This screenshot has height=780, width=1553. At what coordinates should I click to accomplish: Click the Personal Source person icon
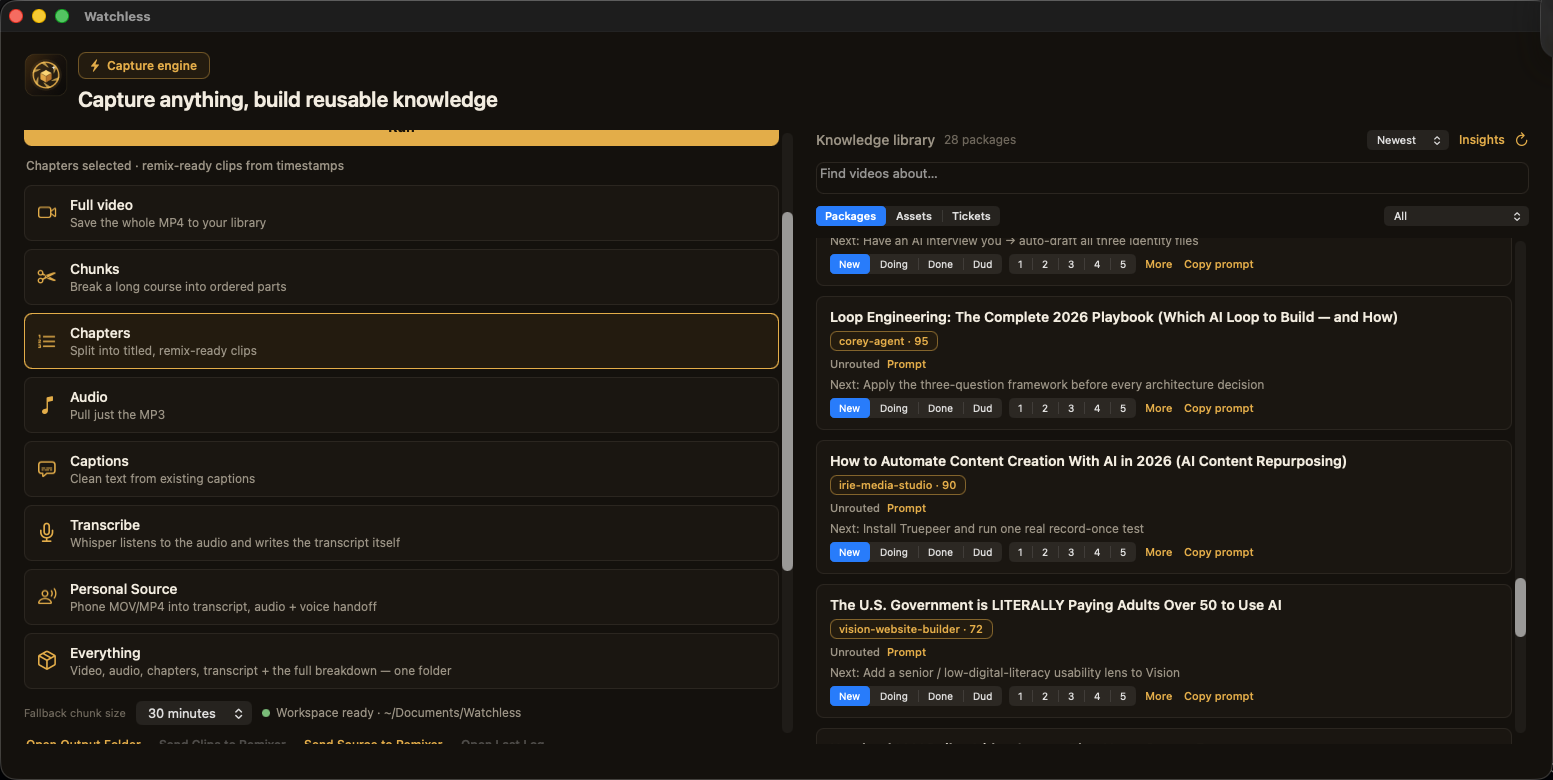tap(47, 597)
